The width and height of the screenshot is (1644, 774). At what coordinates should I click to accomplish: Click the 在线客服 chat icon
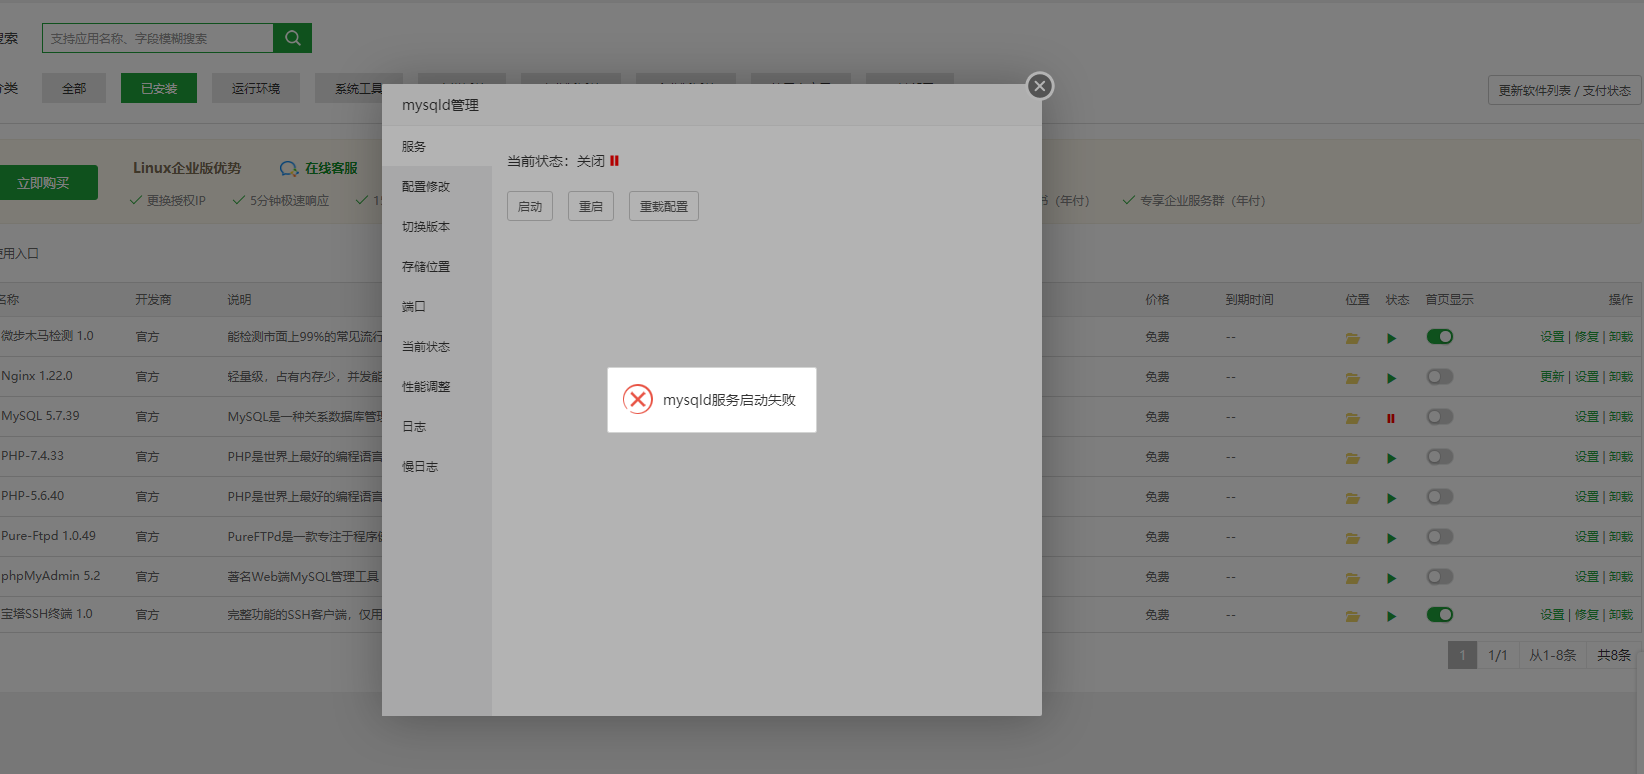(x=289, y=168)
